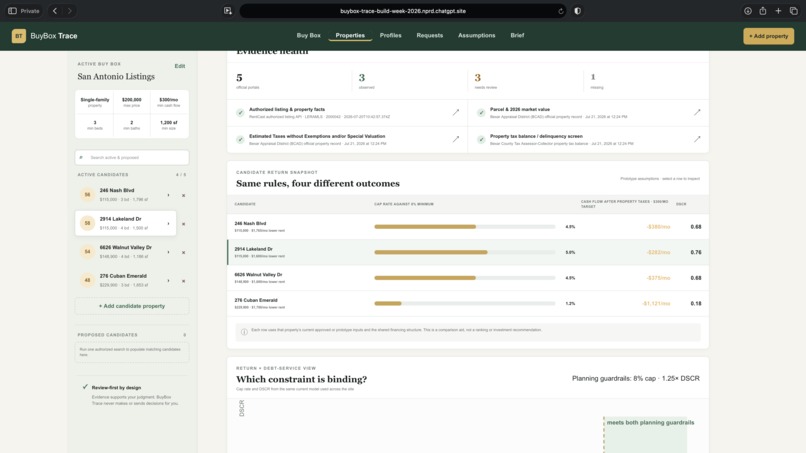Open the Buy Box tab
806x453 pixels.
coord(308,35)
